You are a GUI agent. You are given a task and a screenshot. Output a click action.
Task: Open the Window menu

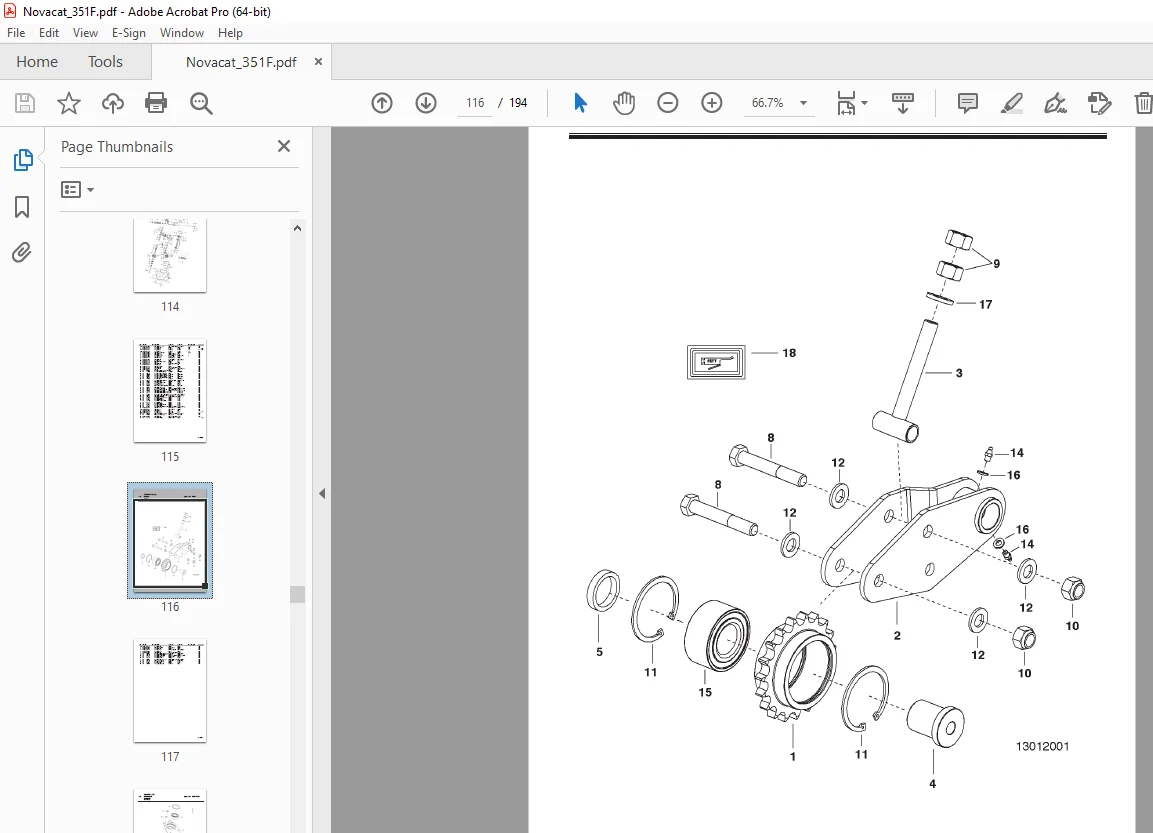182,33
